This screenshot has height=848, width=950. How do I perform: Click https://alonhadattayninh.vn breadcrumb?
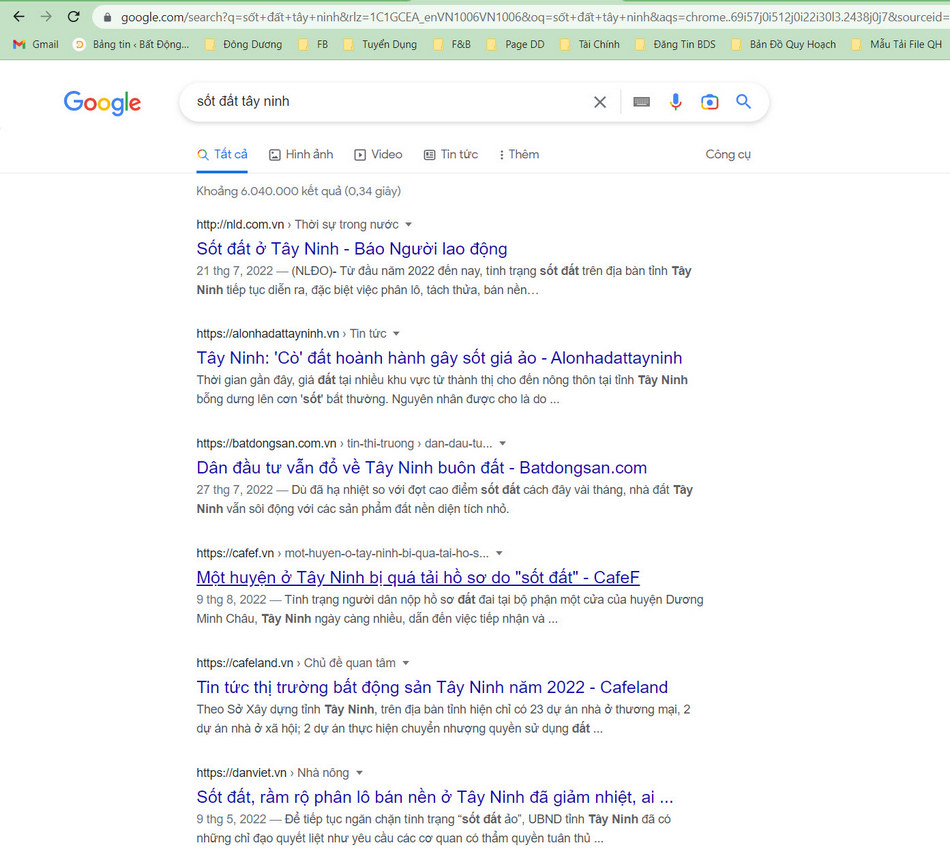(x=268, y=334)
